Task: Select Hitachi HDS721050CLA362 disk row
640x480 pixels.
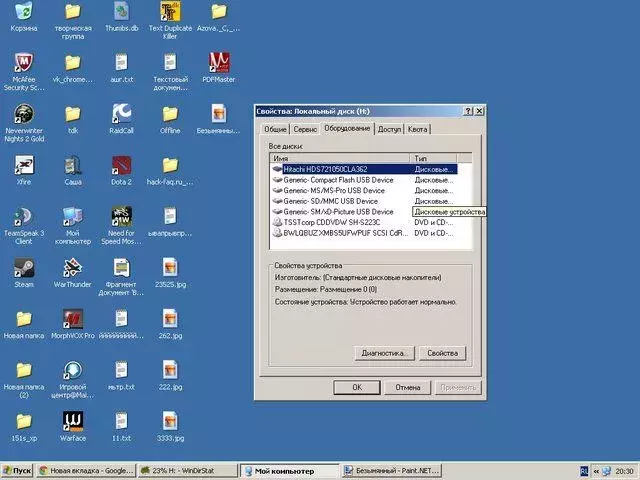Action: click(x=364, y=169)
